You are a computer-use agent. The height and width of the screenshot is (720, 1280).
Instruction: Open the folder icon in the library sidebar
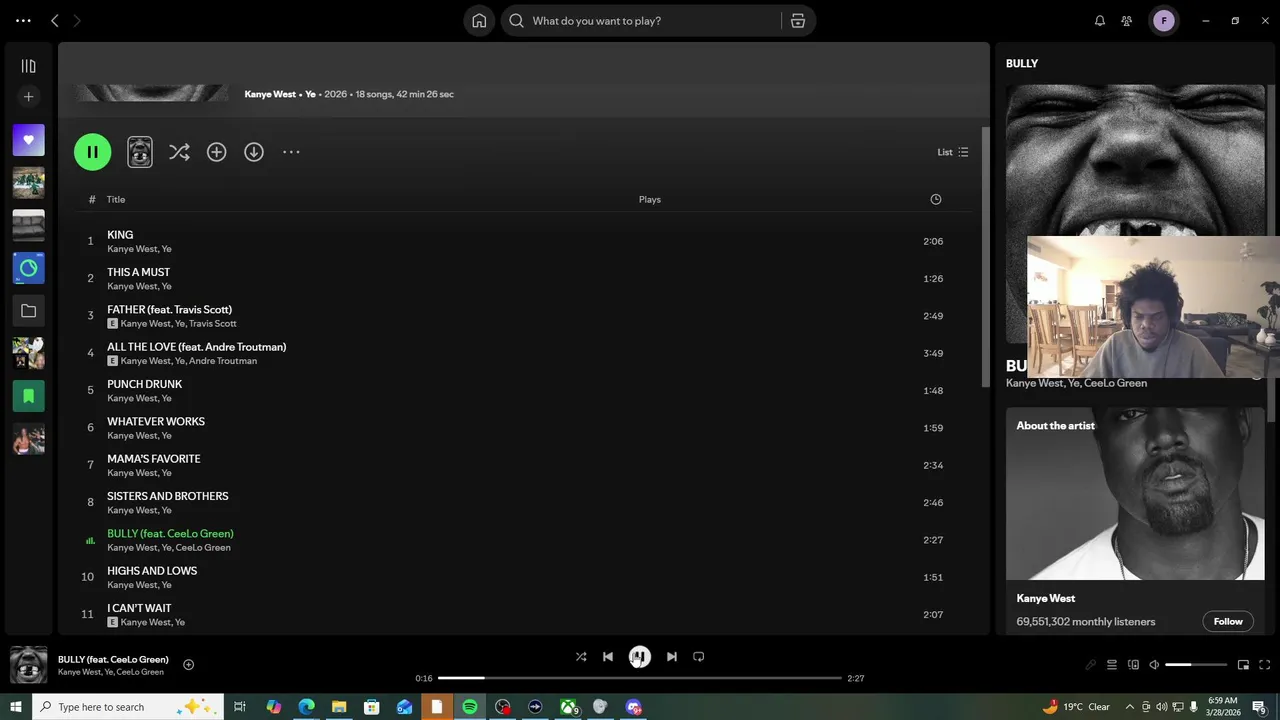tap(28, 311)
